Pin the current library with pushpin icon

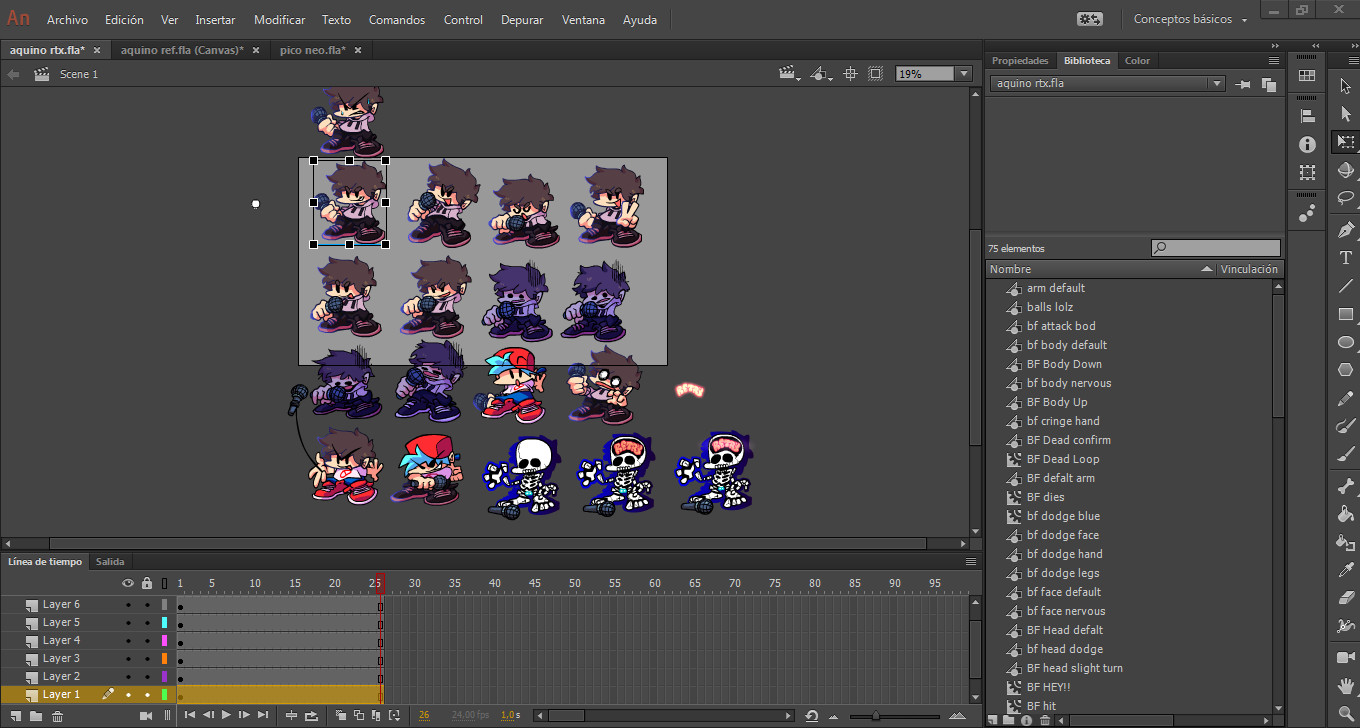[x=1244, y=85]
